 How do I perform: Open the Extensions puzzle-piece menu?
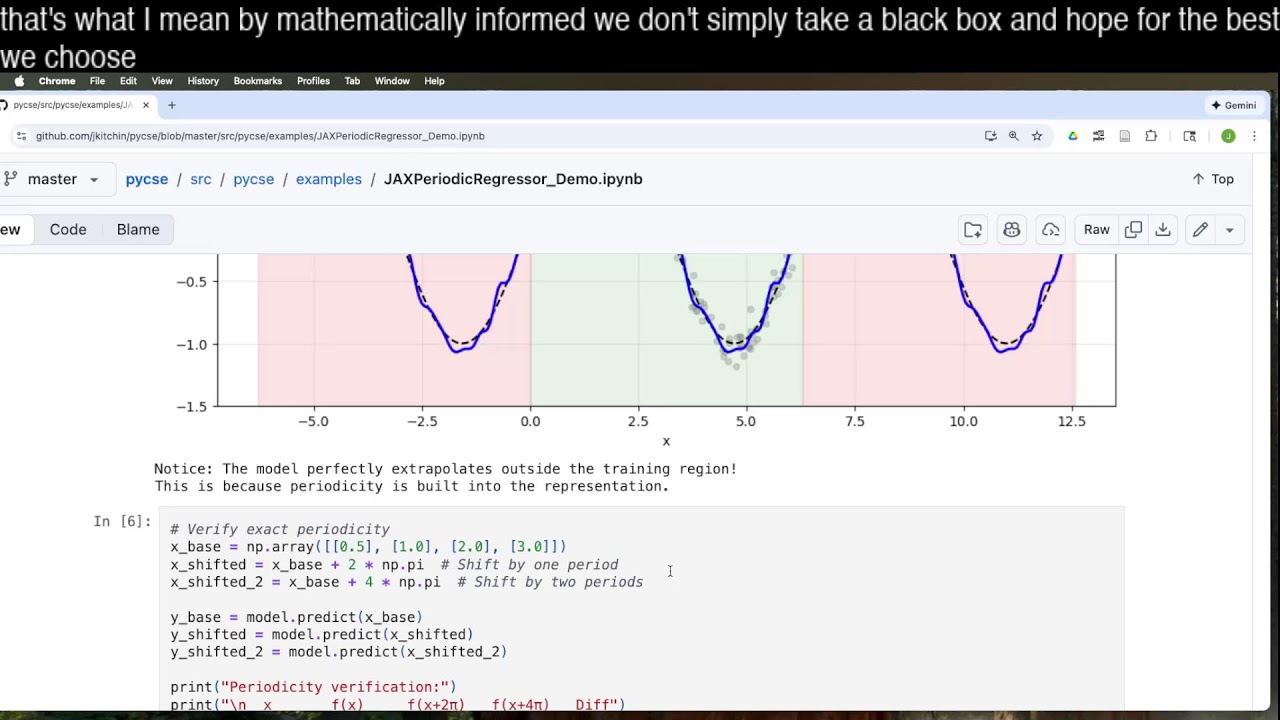pos(1151,136)
